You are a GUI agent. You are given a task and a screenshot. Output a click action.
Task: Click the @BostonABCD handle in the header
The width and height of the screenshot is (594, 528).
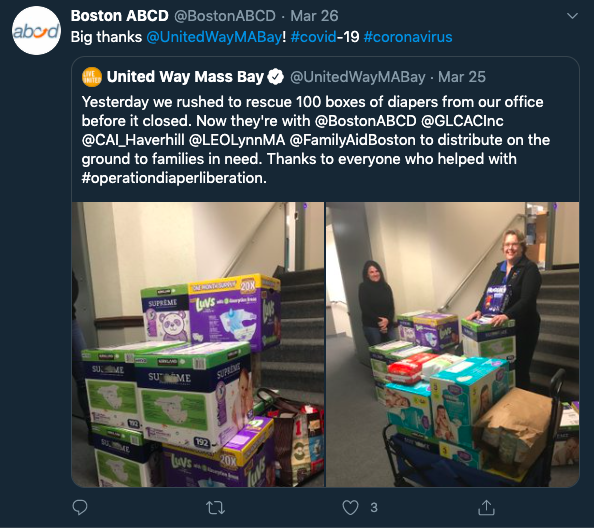[x=225, y=16]
